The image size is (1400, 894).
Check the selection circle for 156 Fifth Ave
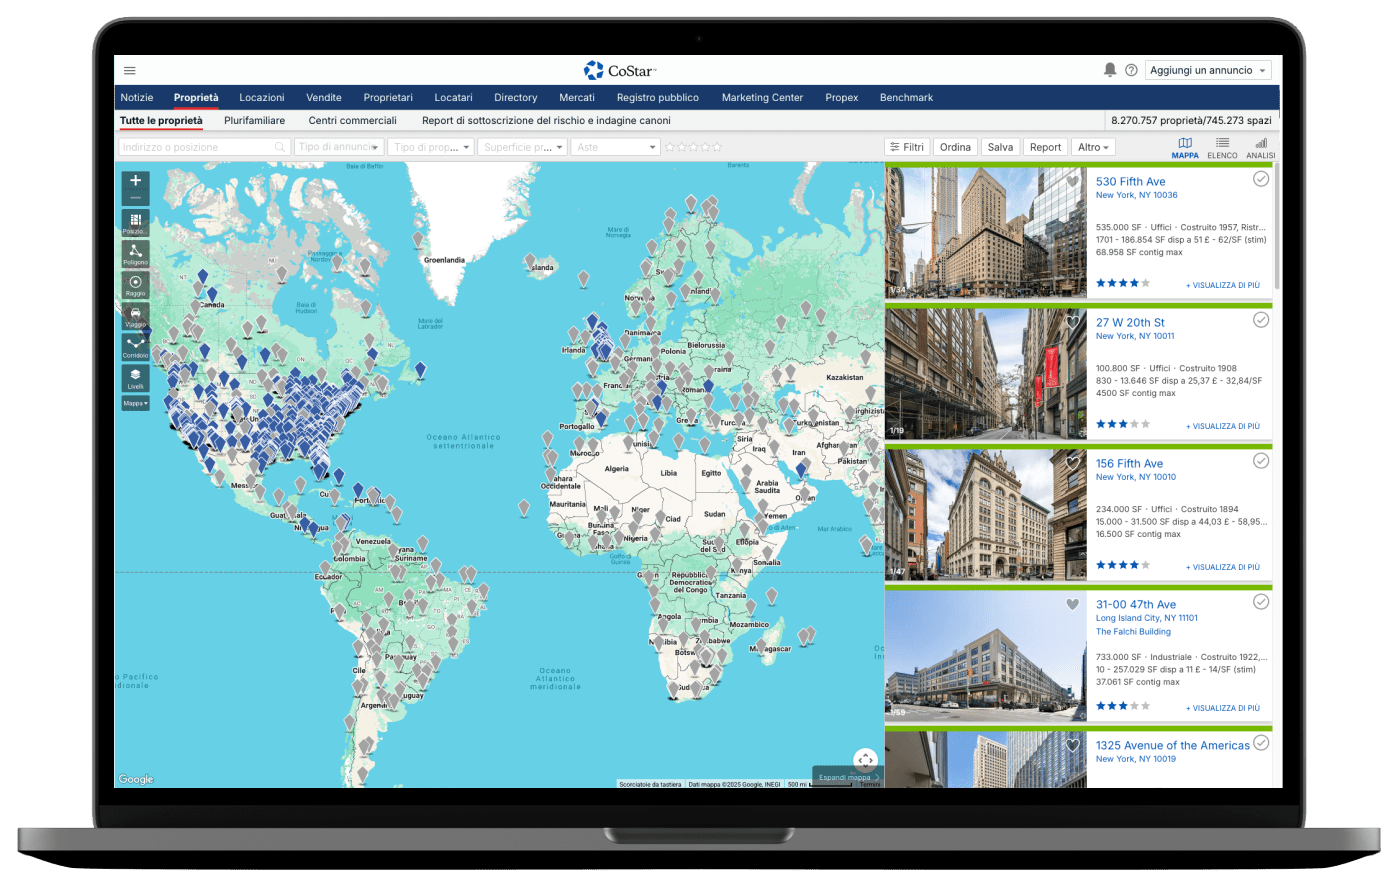click(x=1261, y=461)
